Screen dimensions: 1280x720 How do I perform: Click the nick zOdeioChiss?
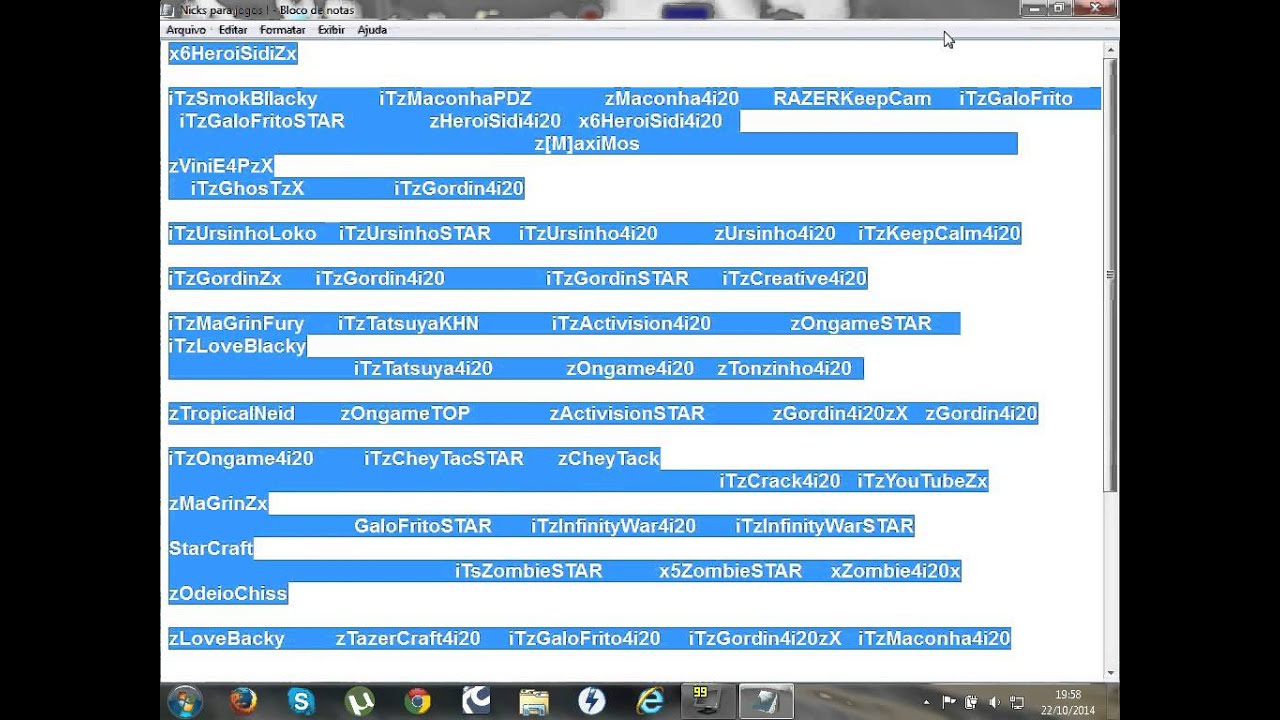click(x=228, y=594)
